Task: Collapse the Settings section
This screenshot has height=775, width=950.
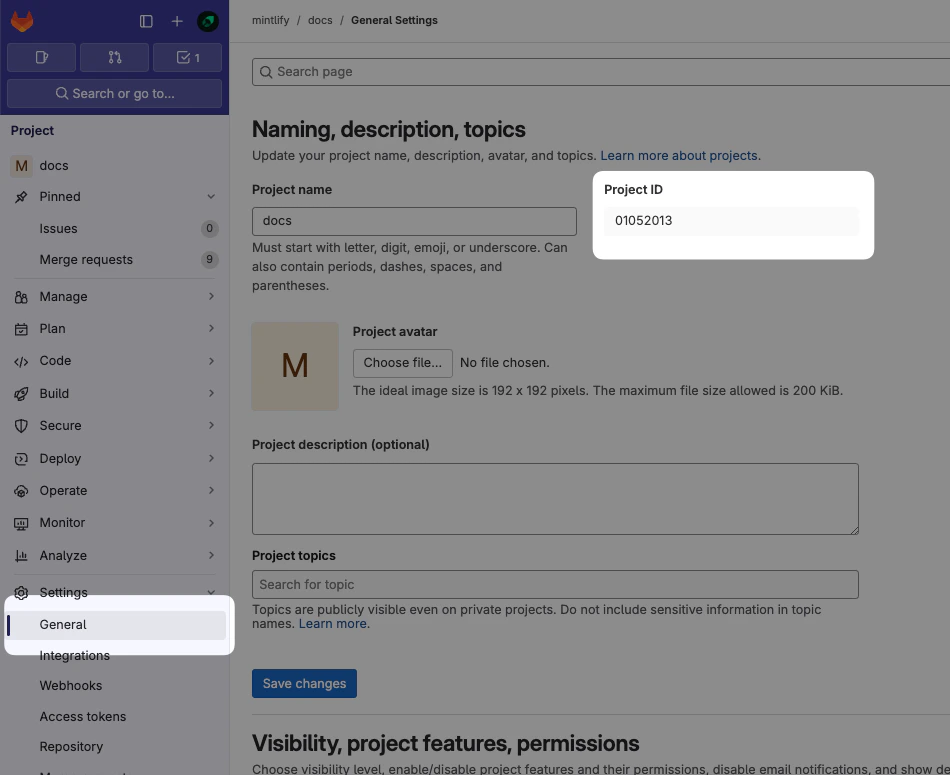Action: point(63,592)
